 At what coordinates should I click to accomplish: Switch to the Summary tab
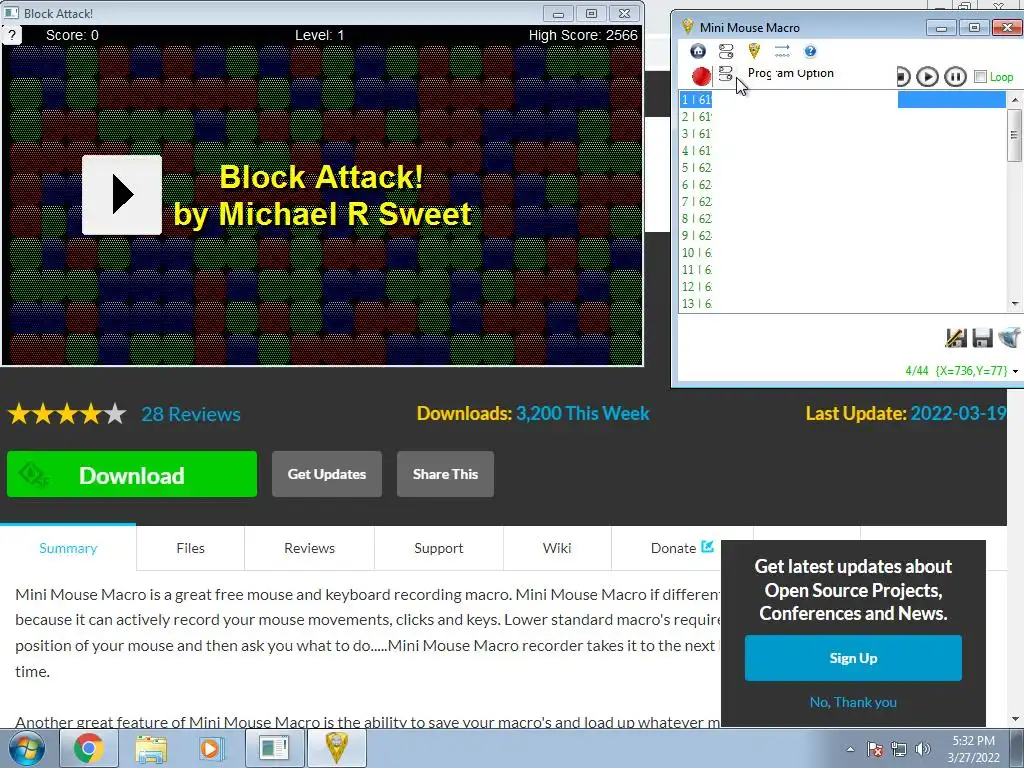point(68,548)
